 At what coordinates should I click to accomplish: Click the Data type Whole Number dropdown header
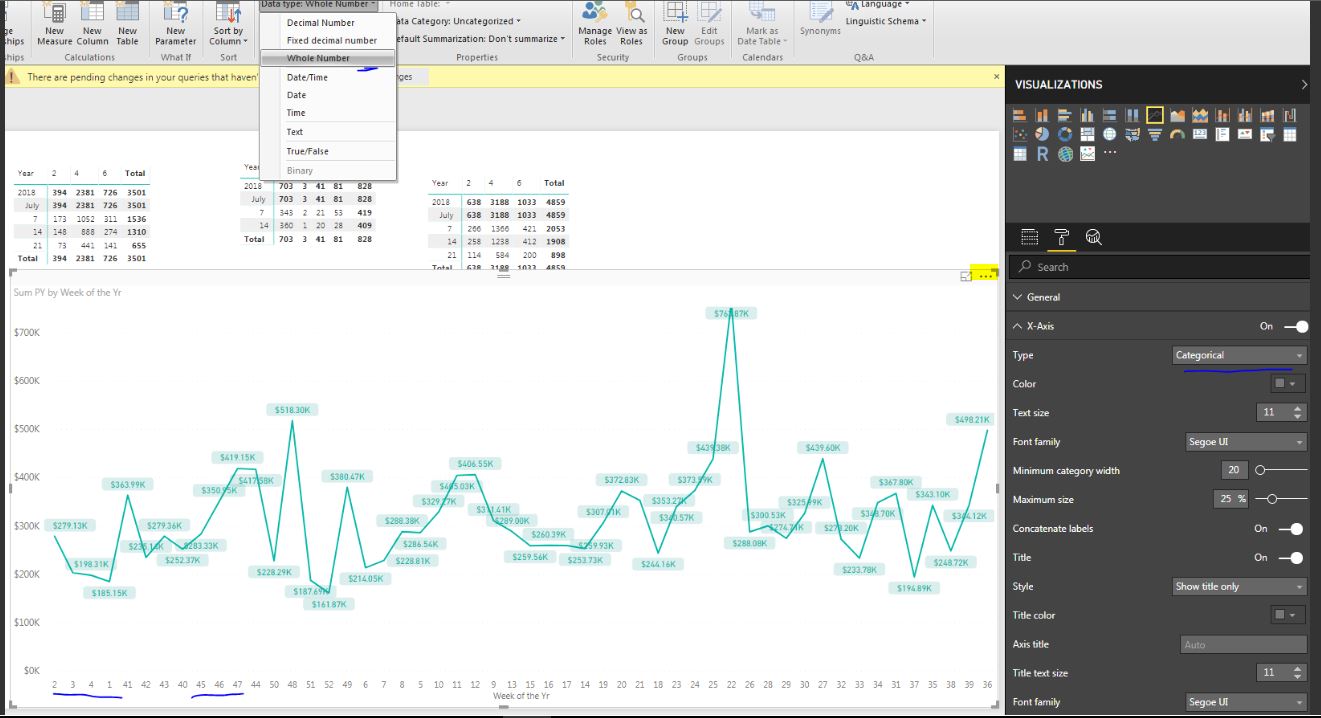coord(318,4)
